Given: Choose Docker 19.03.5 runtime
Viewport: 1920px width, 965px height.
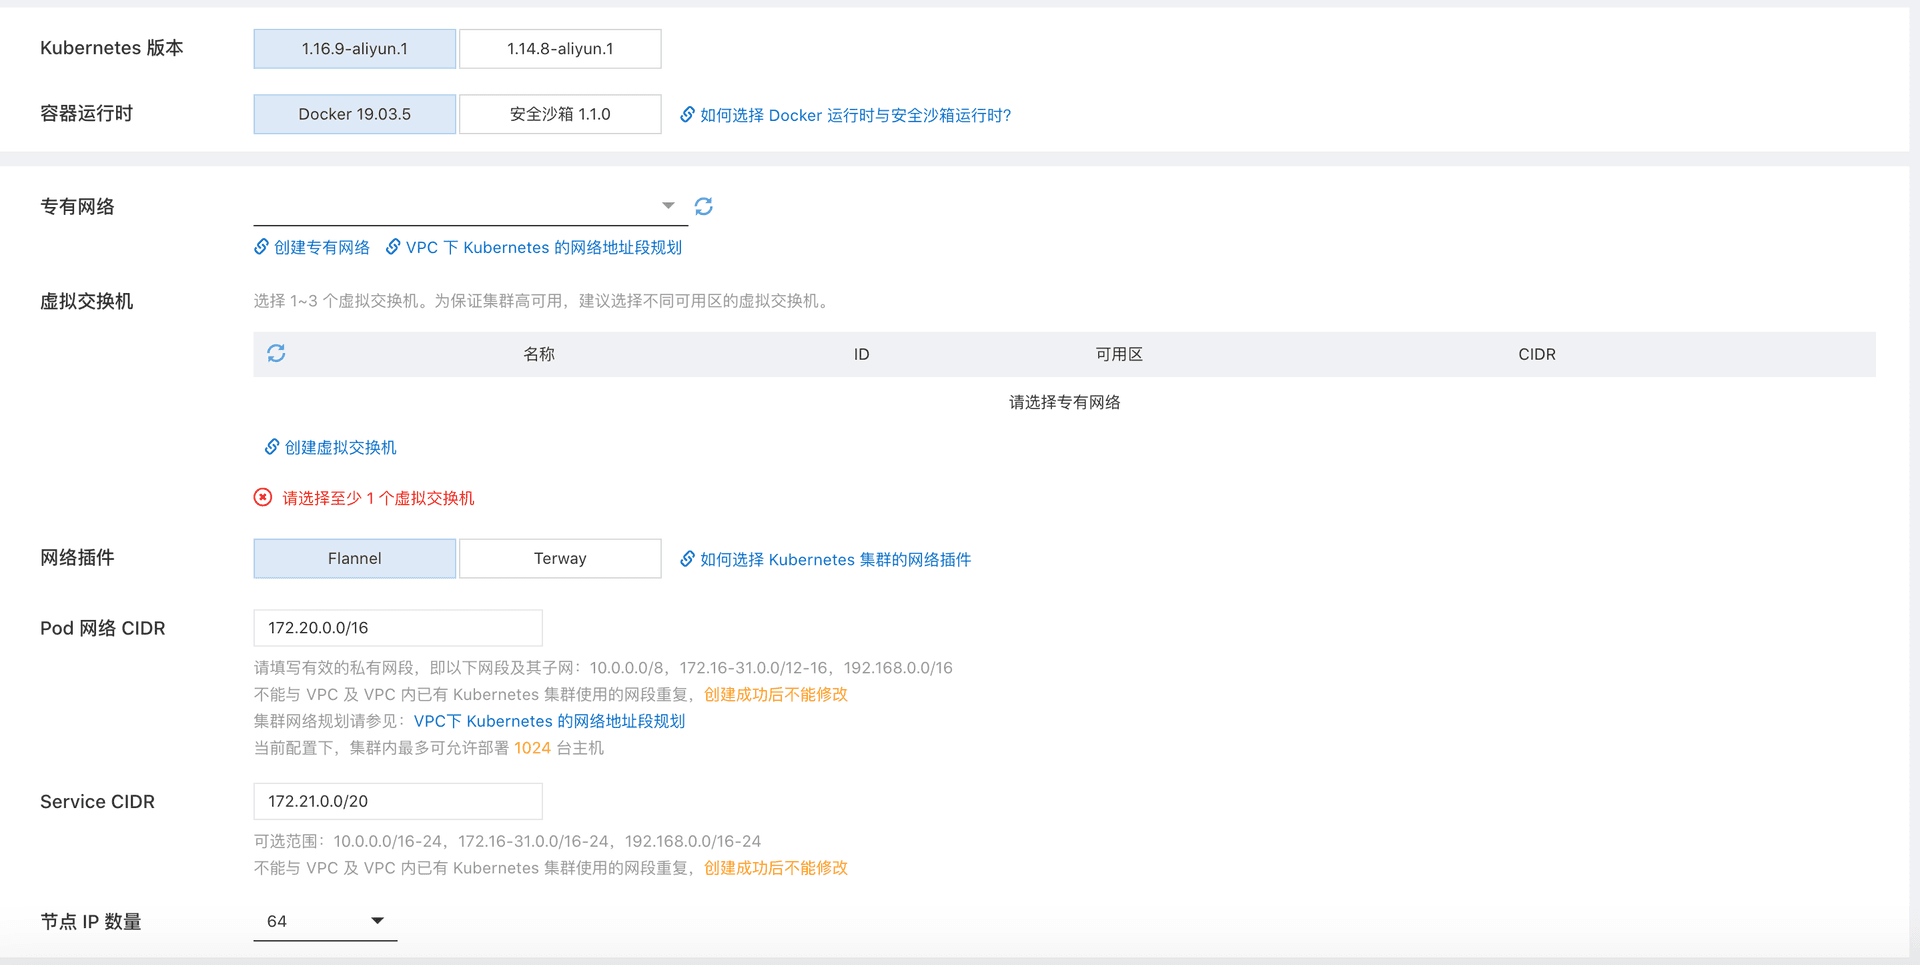Looking at the screenshot, I should coord(355,114).
